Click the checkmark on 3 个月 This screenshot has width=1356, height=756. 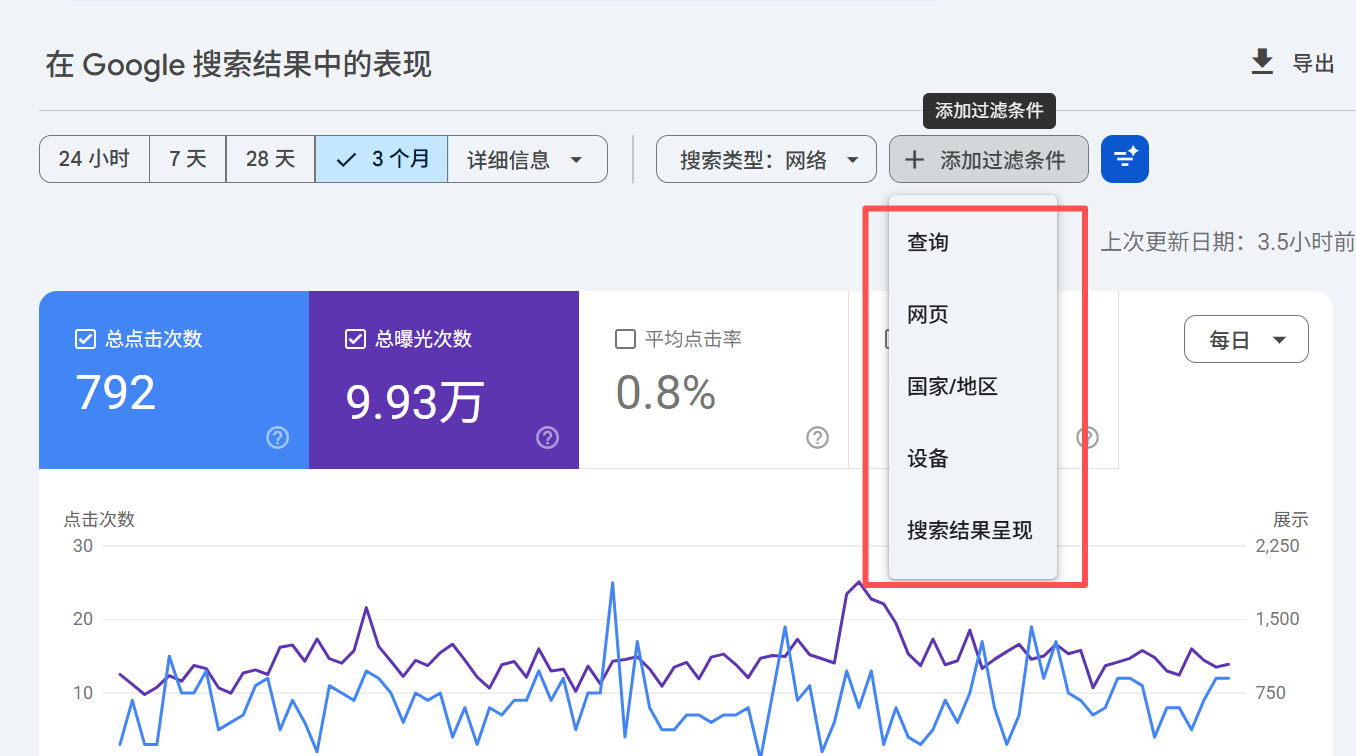[x=346, y=160]
